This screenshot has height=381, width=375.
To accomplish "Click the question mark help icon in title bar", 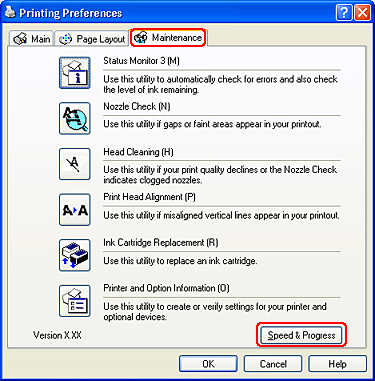I will [344, 13].
